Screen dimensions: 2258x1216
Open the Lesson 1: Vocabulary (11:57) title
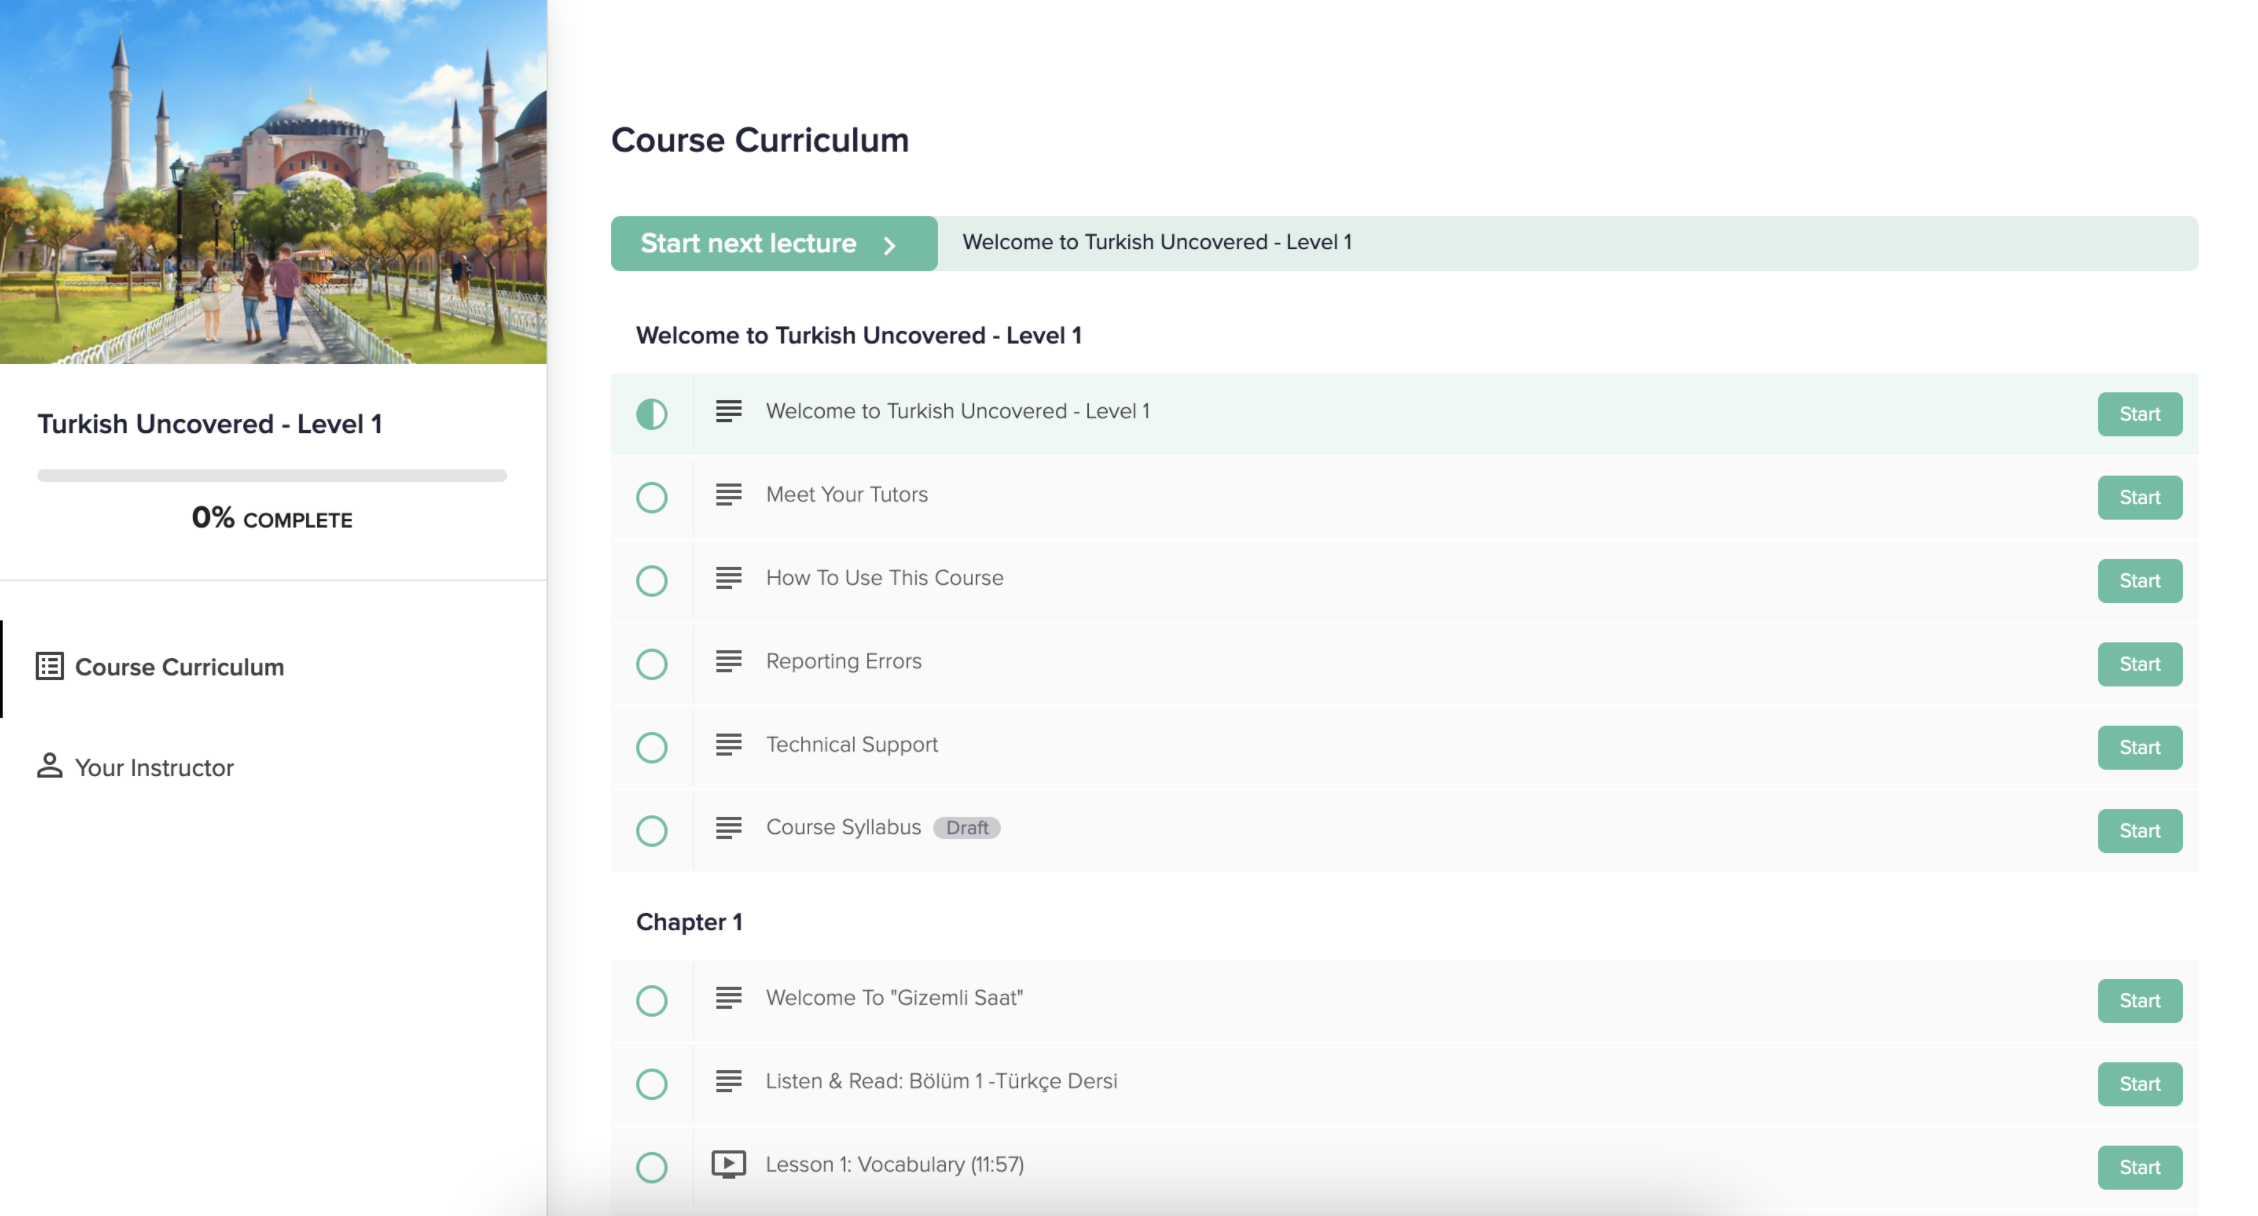click(895, 1164)
